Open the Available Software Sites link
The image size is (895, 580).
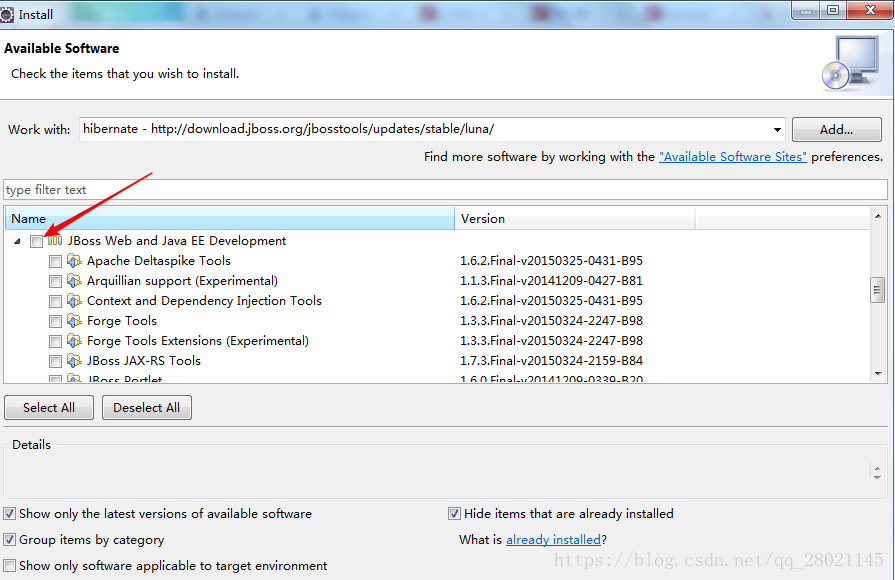coord(733,157)
